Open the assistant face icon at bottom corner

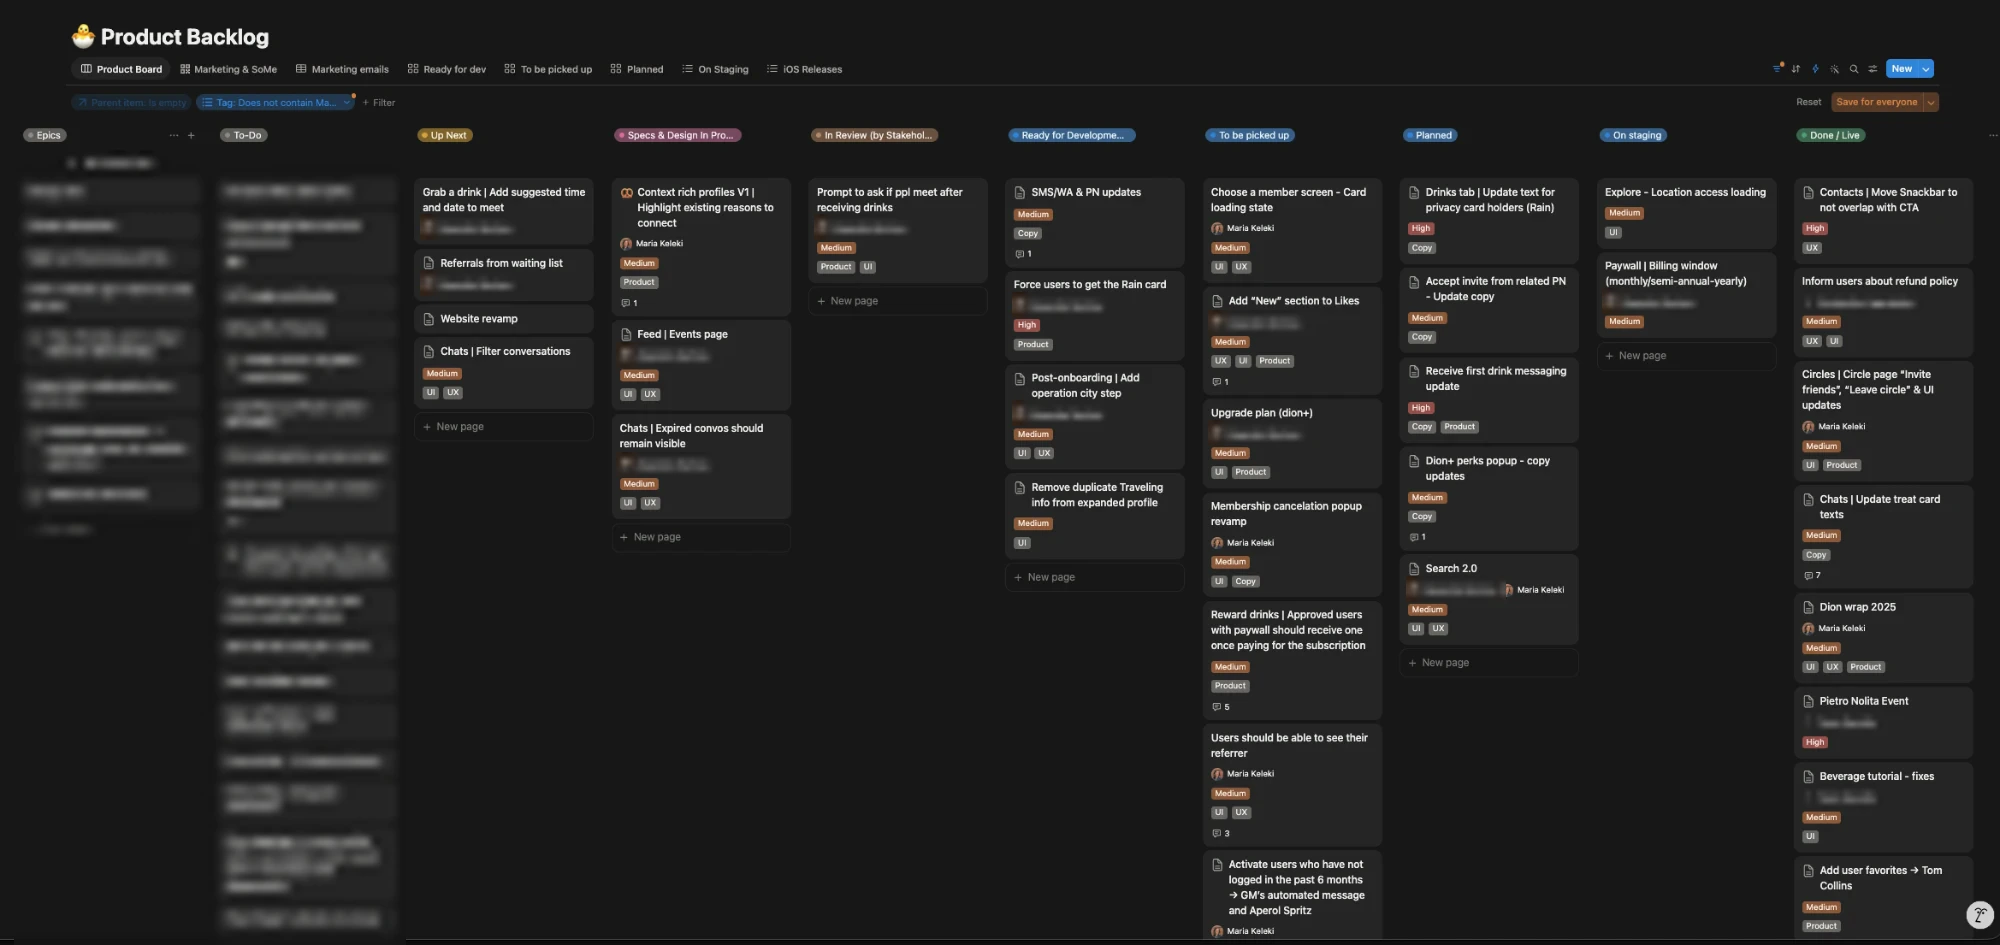pos(1979,914)
